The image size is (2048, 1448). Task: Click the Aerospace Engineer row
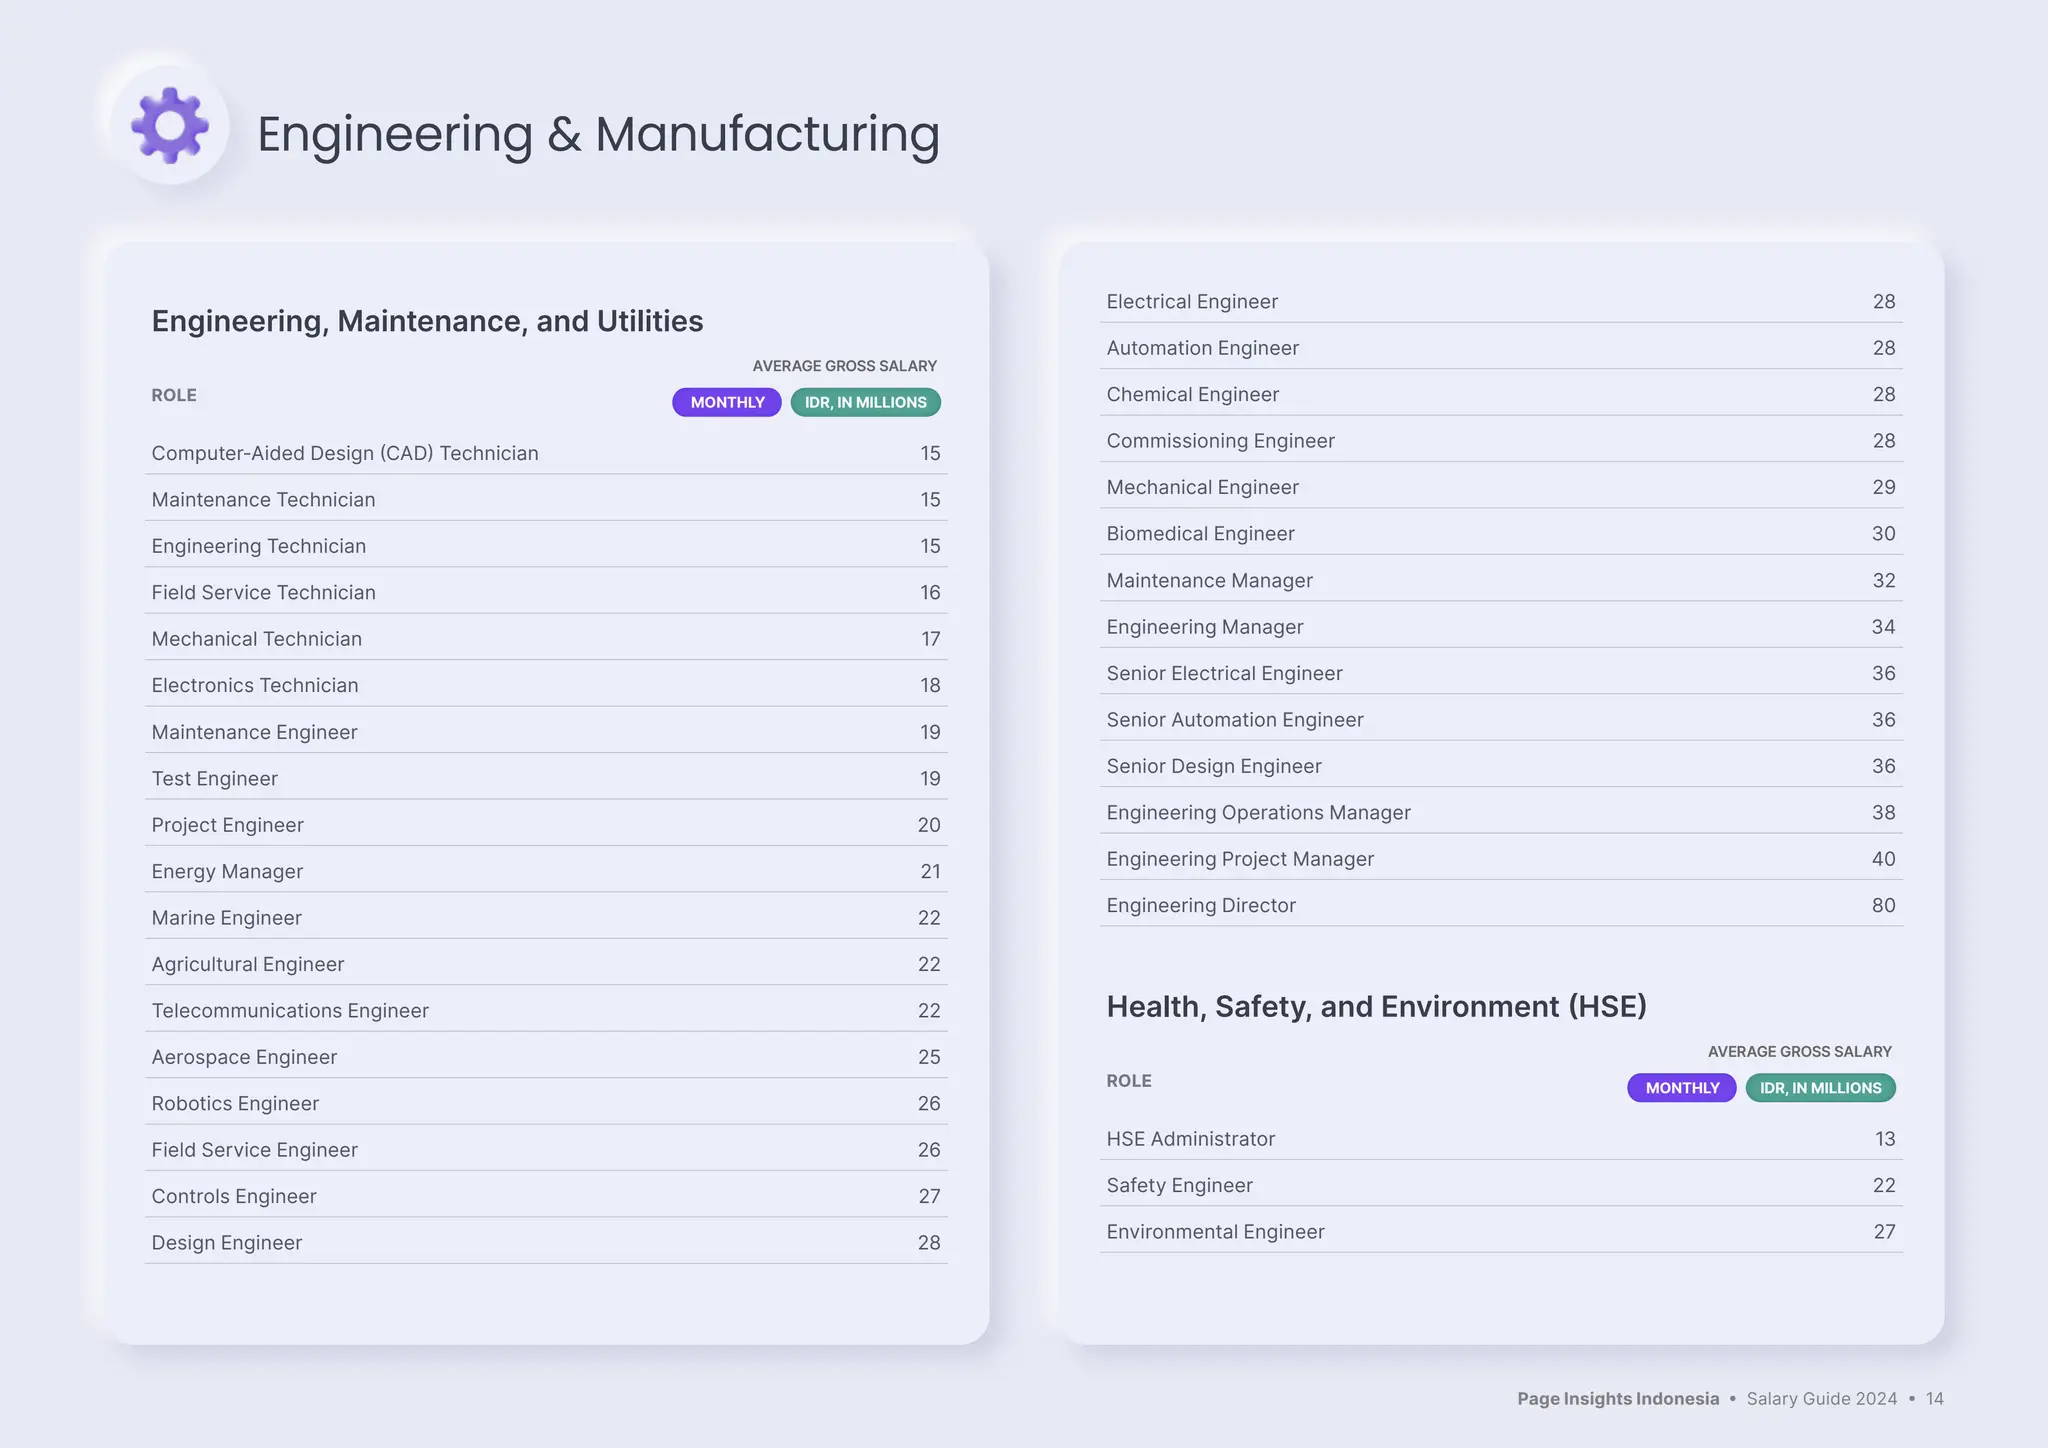[546, 1057]
